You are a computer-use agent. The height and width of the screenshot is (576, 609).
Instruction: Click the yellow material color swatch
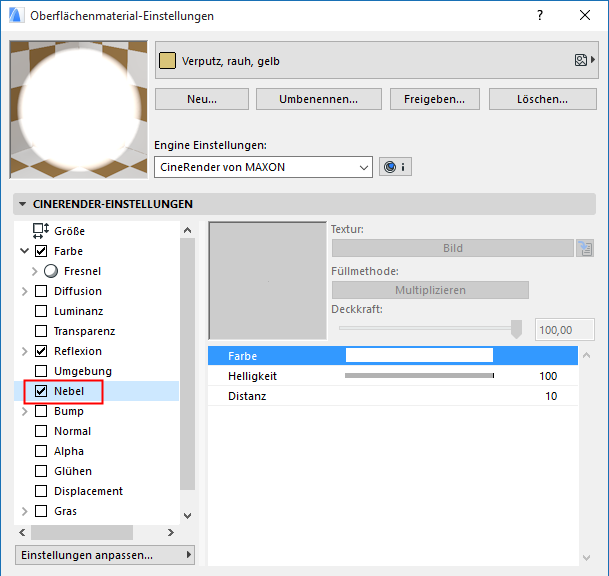pos(167,61)
